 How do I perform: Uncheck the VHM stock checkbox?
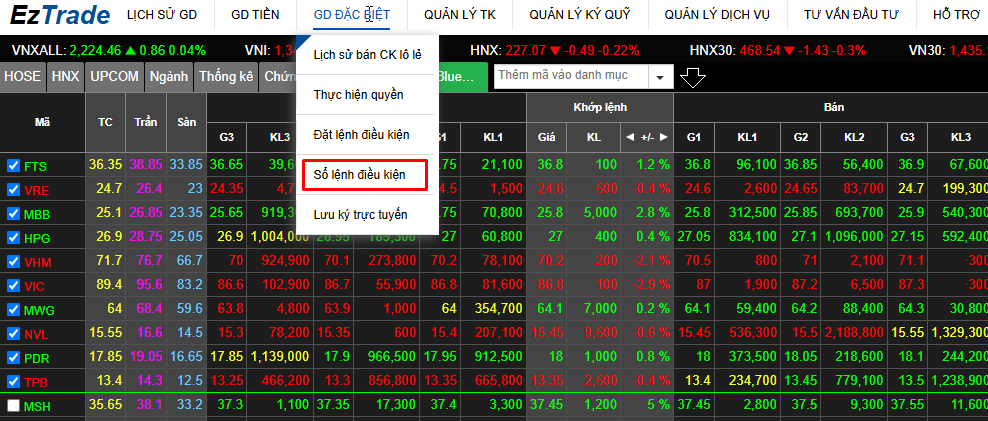pyautogui.click(x=13, y=262)
